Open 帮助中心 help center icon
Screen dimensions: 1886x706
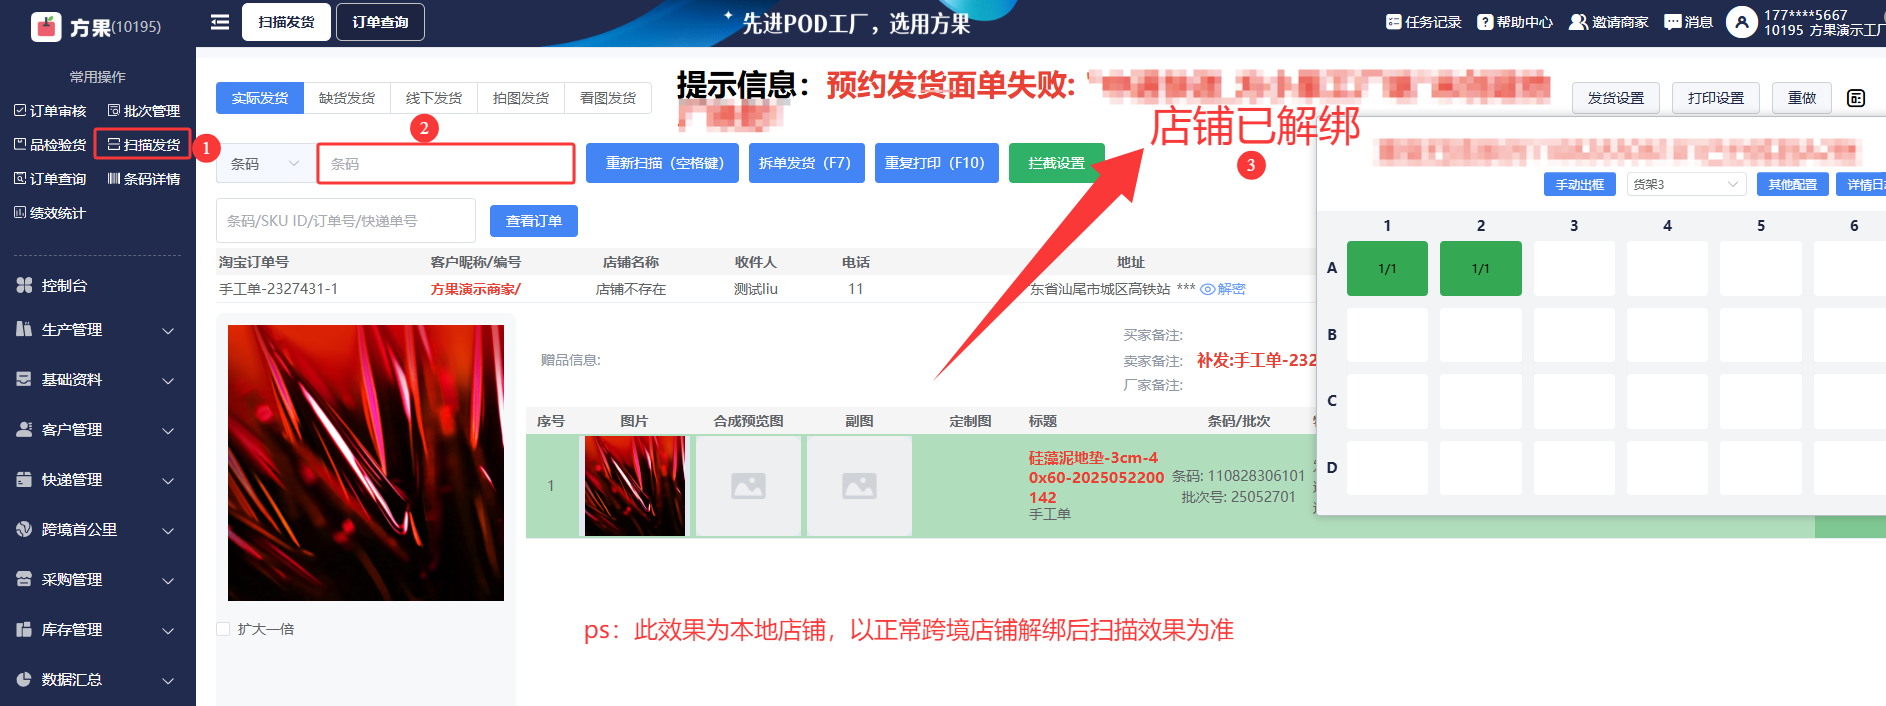point(1485,22)
